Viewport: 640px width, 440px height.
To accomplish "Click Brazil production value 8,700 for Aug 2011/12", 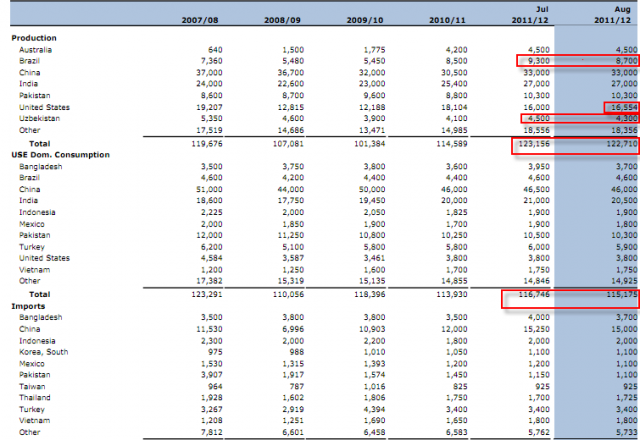I will [626, 61].
